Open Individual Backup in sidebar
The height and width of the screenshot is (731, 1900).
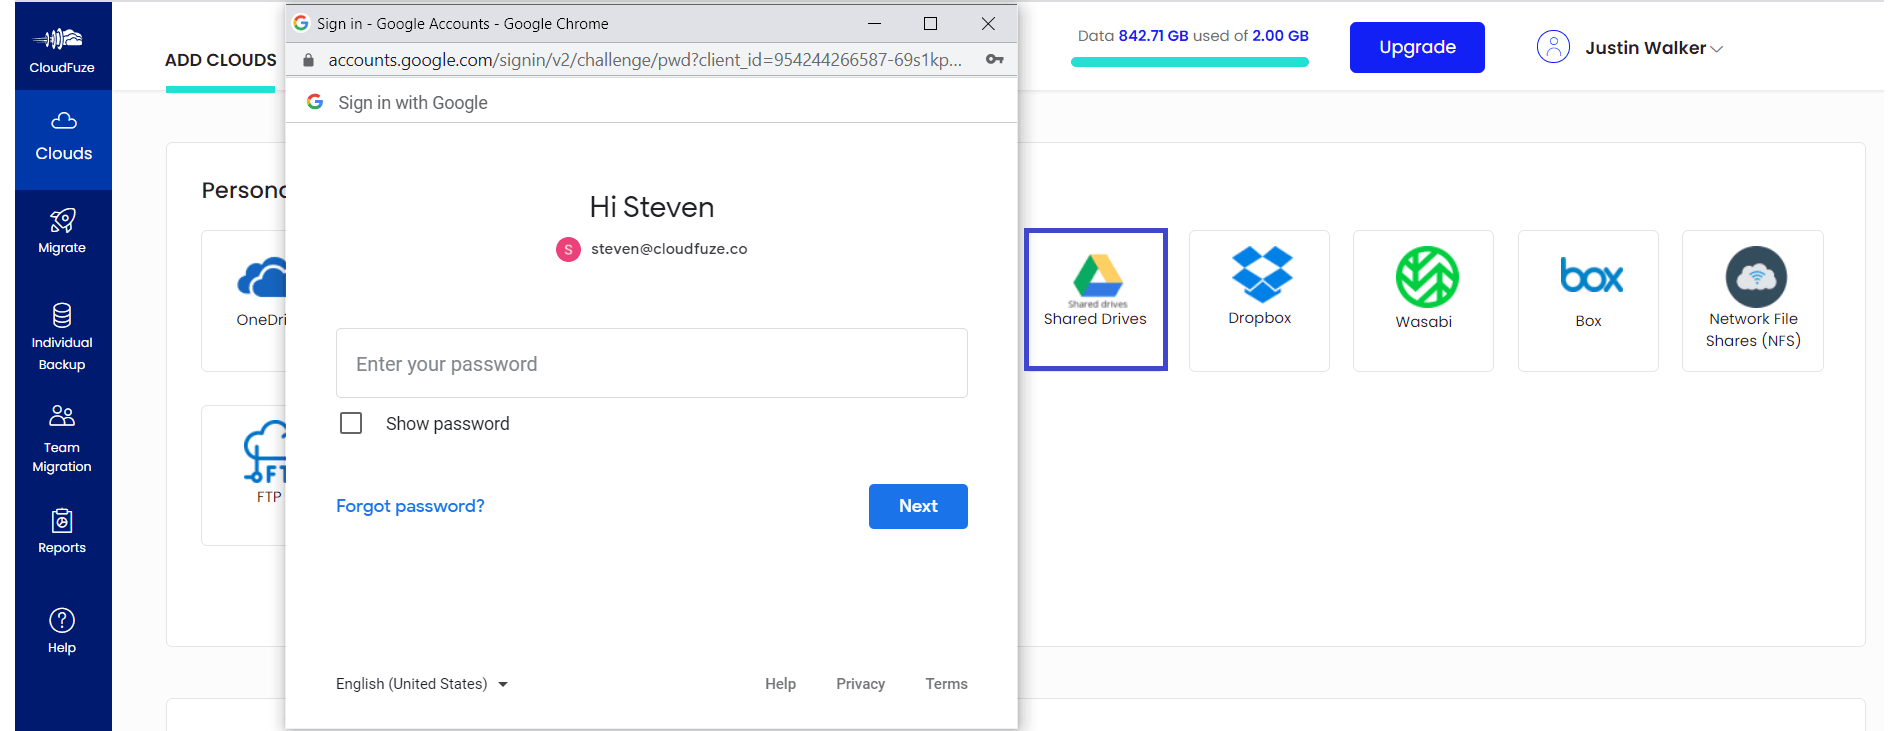[x=62, y=337]
